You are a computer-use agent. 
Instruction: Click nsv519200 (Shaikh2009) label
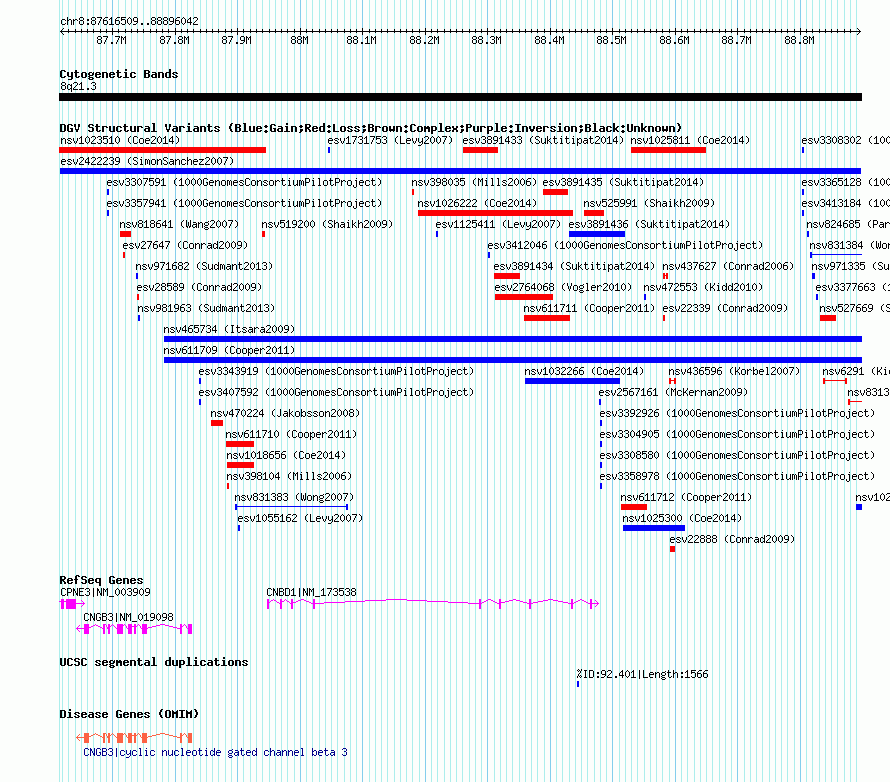[x=327, y=224]
